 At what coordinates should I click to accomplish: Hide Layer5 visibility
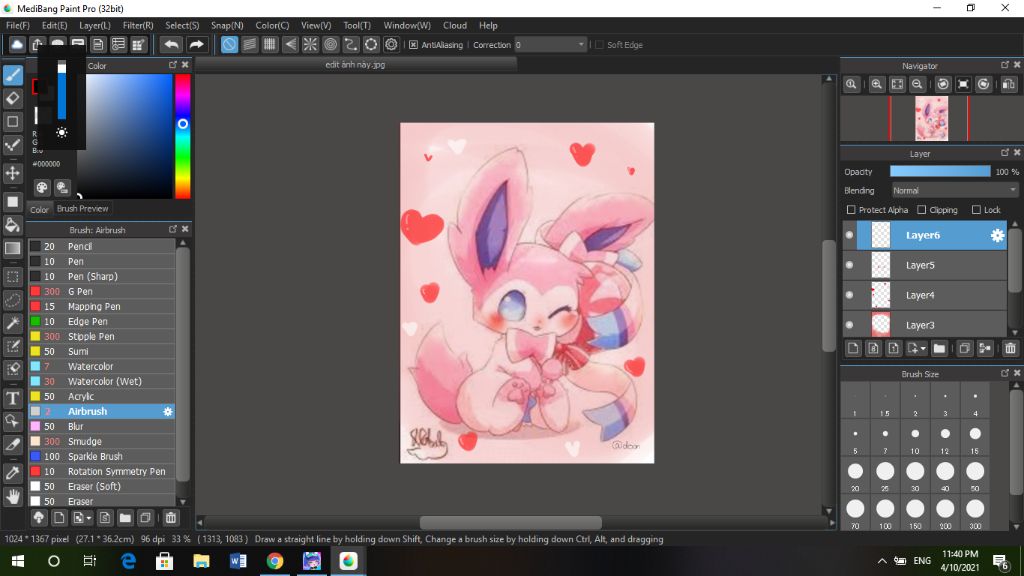click(850, 265)
